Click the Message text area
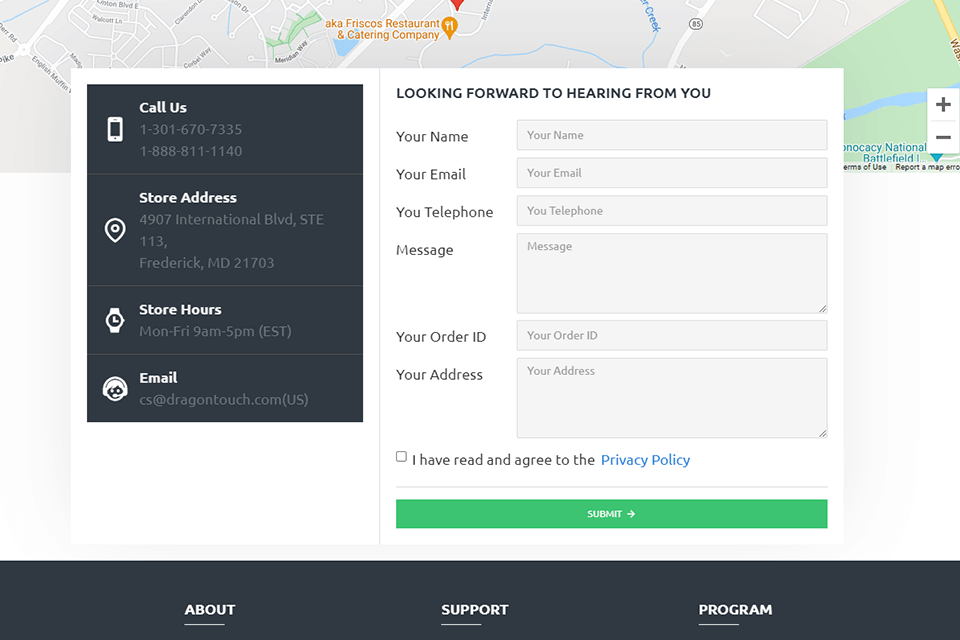Viewport: 960px width, 640px height. [671, 273]
